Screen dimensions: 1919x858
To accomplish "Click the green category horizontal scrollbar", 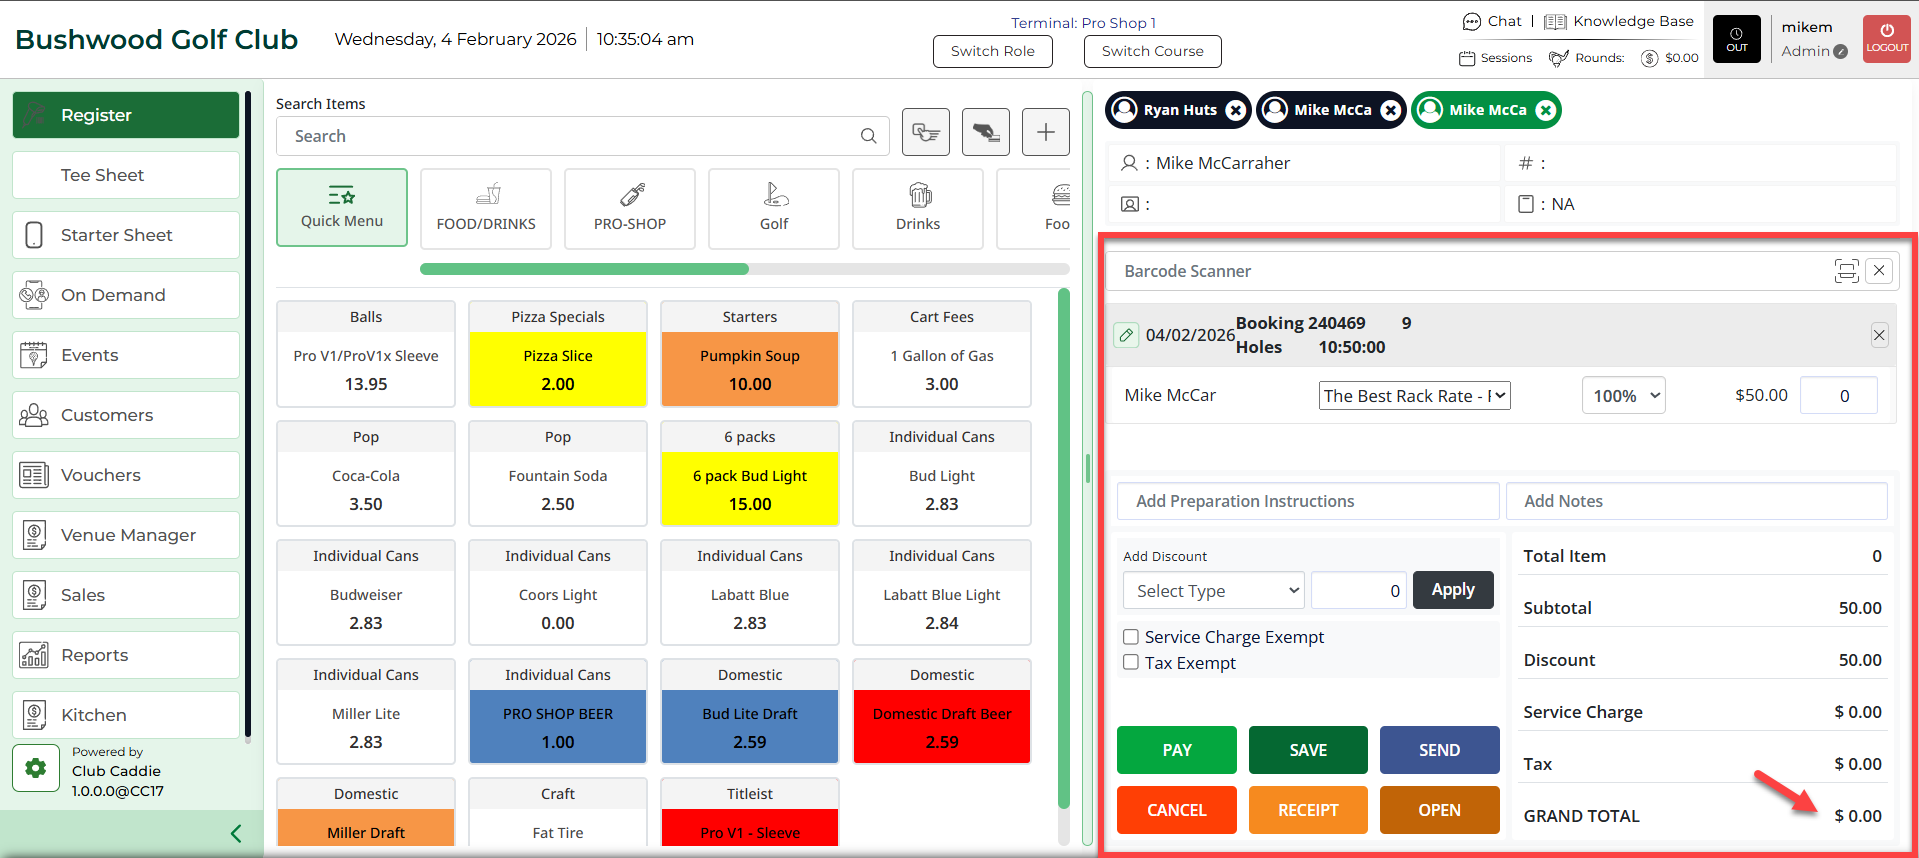I will (584, 269).
